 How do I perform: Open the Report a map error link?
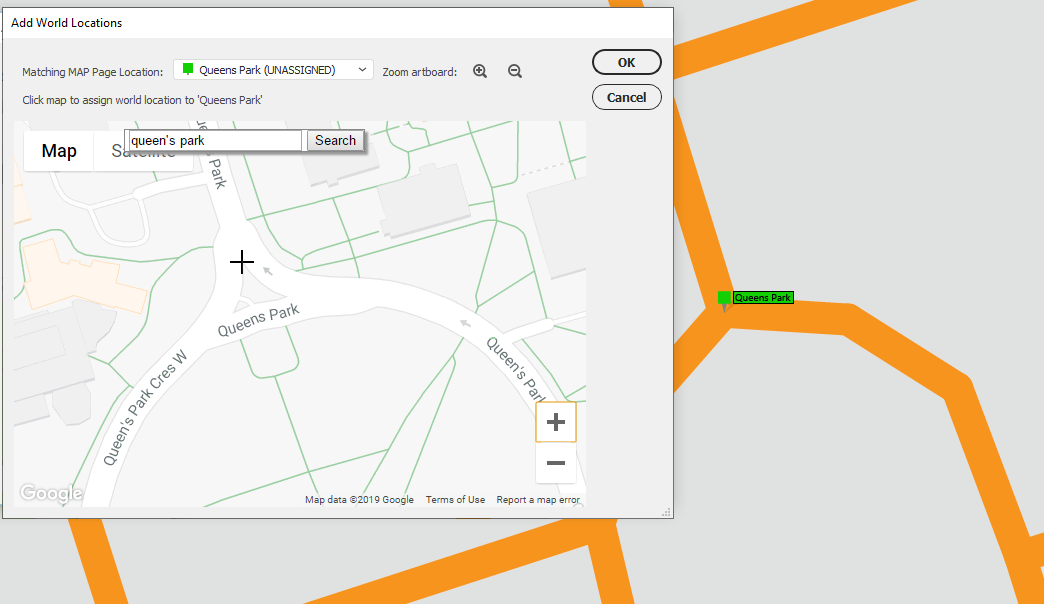pos(538,499)
